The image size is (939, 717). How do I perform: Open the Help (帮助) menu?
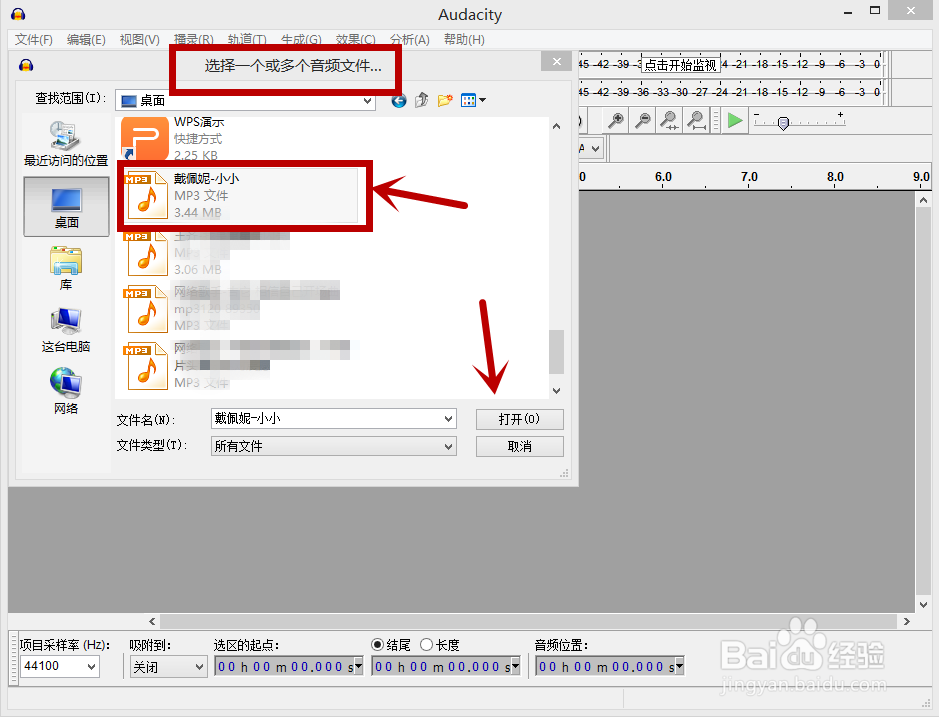click(464, 40)
